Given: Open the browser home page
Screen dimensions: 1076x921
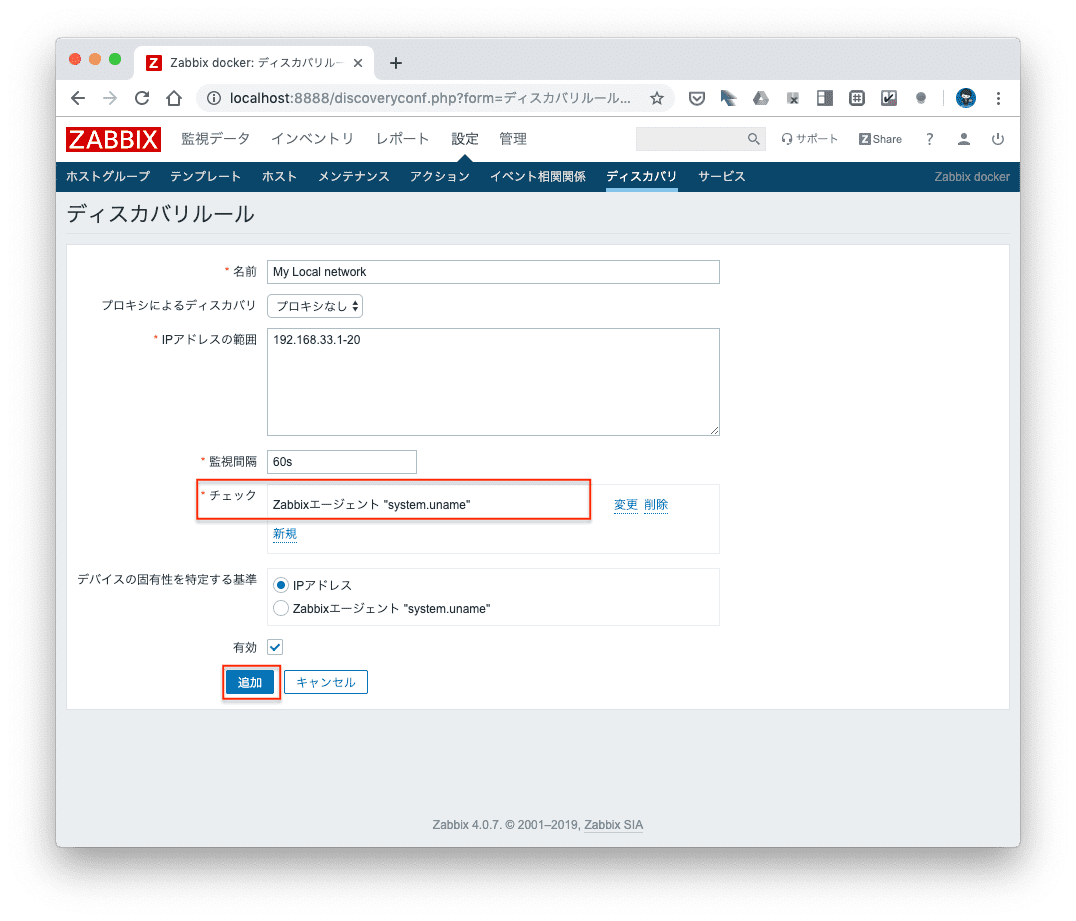Looking at the screenshot, I should tap(174, 98).
